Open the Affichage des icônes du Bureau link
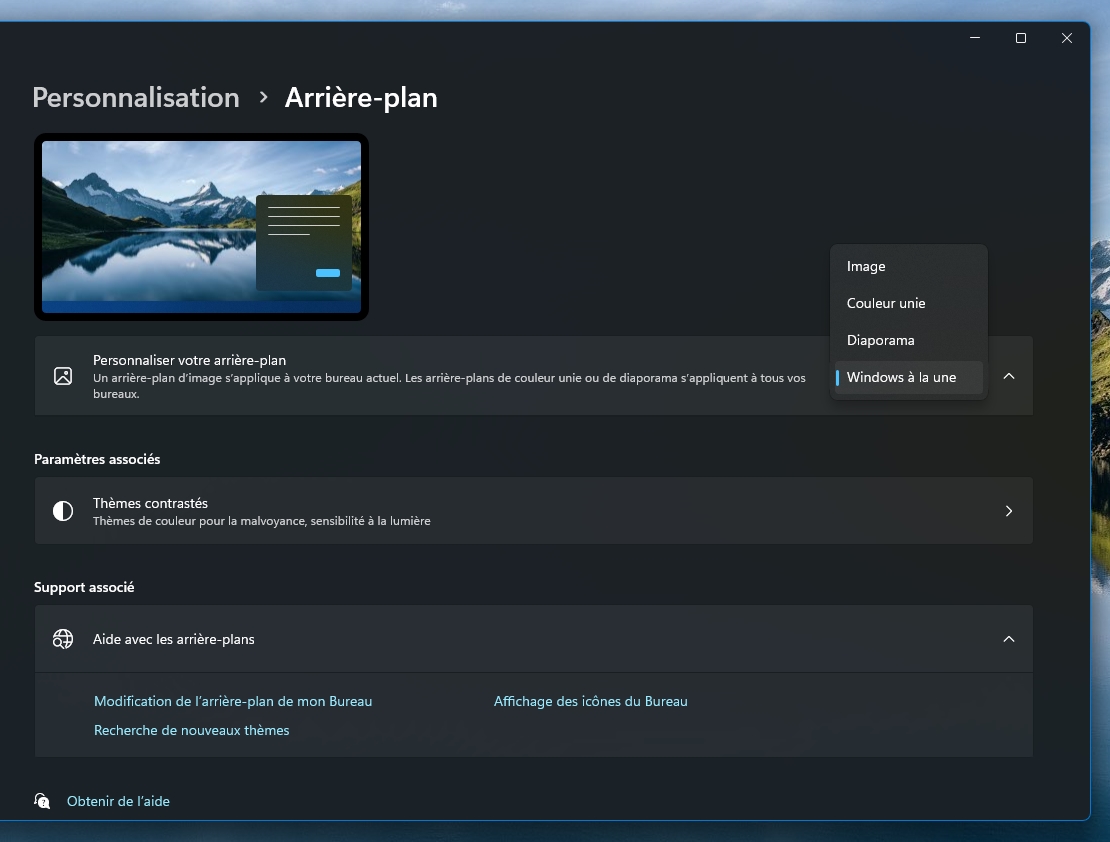The image size is (1110, 842). [x=590, y=701]
